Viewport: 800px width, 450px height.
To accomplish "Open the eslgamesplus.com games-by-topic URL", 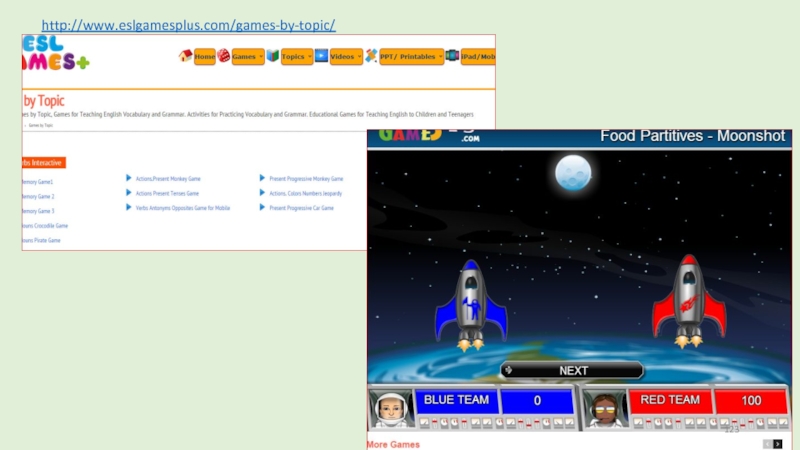I will coord(188,25).
